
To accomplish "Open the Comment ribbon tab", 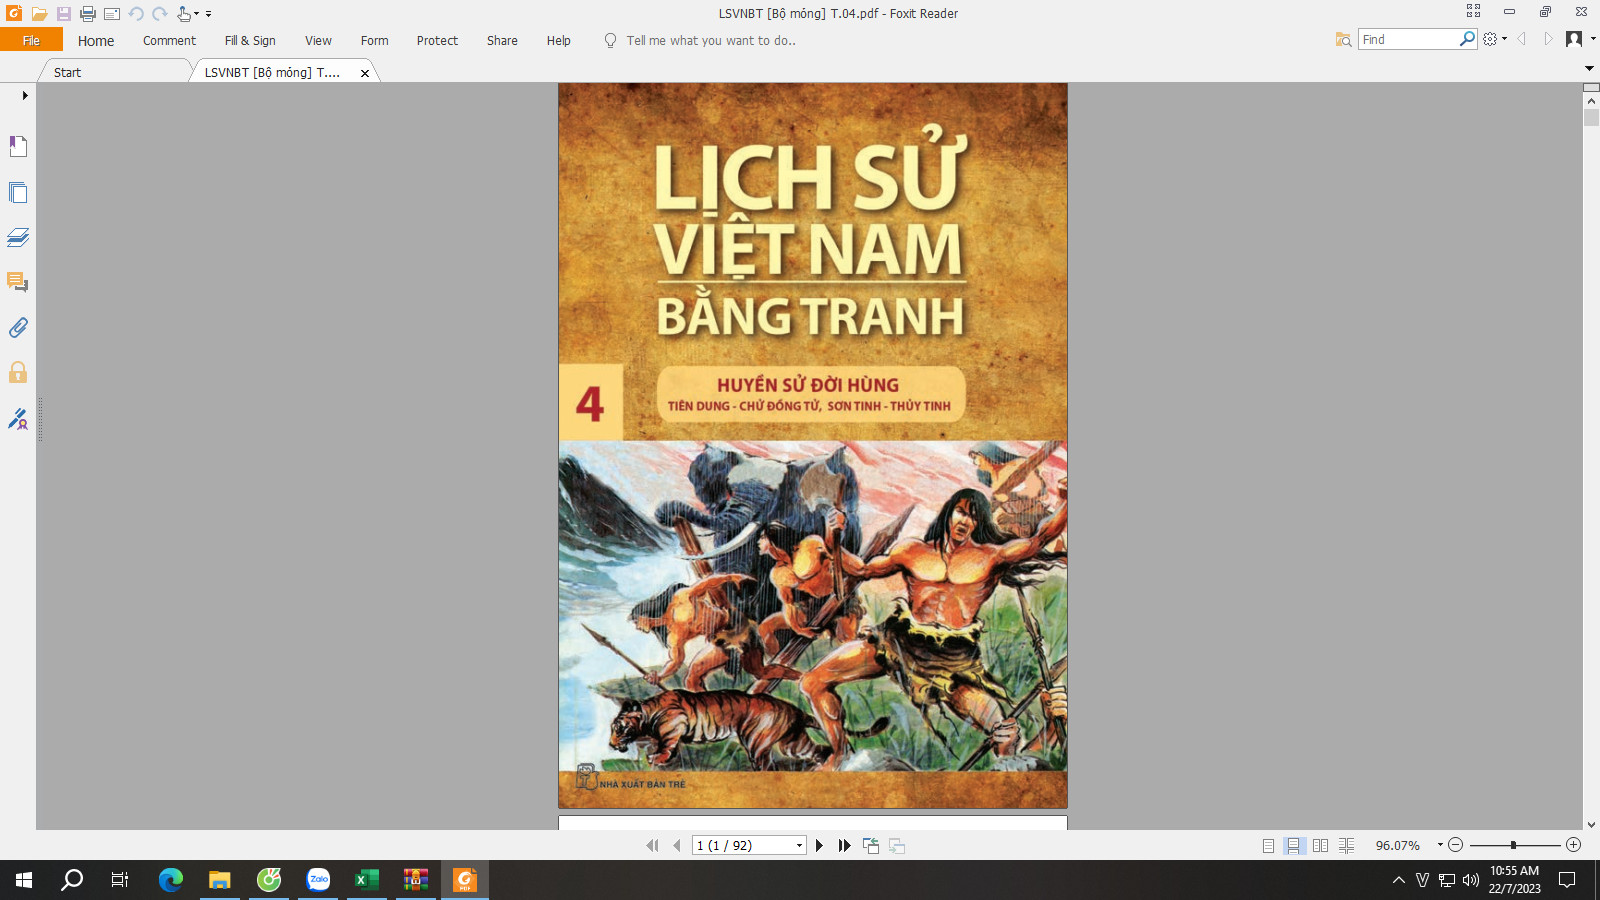I will (169, 41).
